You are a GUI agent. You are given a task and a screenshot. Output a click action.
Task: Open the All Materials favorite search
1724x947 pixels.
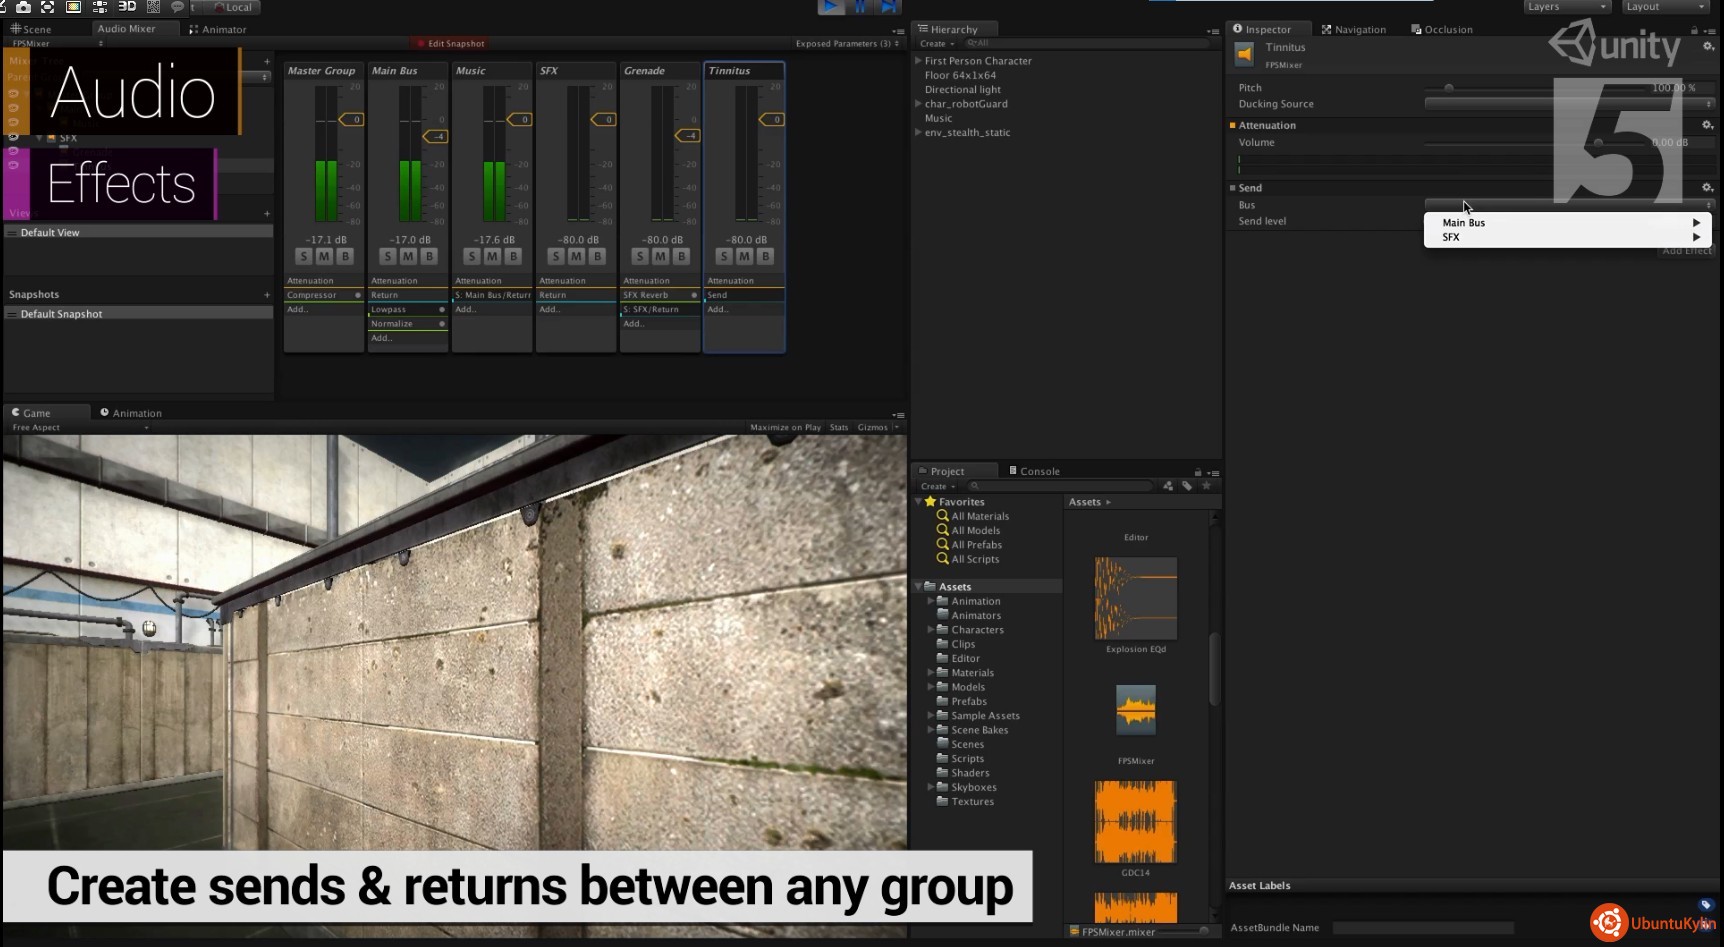pyautogui.click(x=979, y=516)
